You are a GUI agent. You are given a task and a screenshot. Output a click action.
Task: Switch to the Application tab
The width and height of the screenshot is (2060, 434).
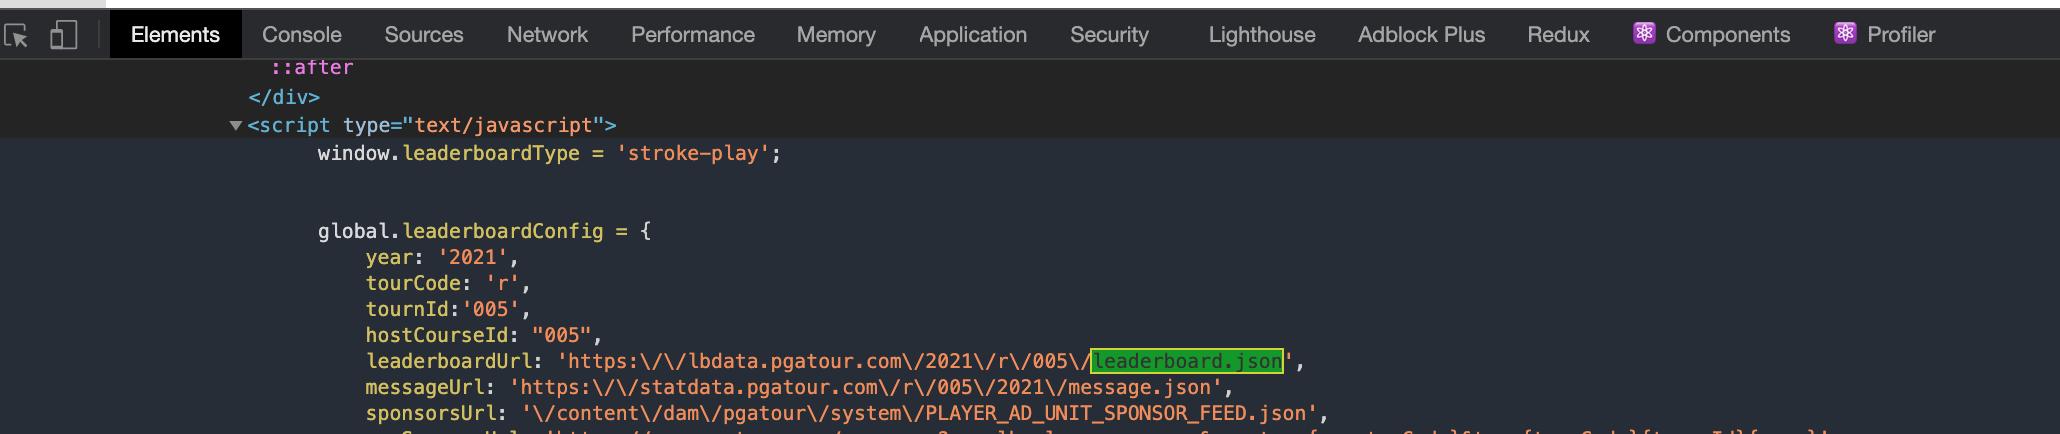point(972,35)
